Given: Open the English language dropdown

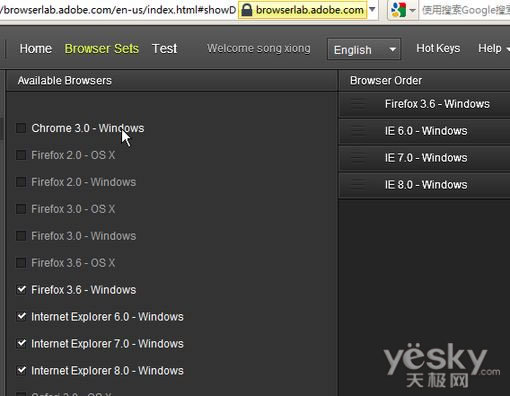Looking at the screenshot, I should tap(364, 49).
